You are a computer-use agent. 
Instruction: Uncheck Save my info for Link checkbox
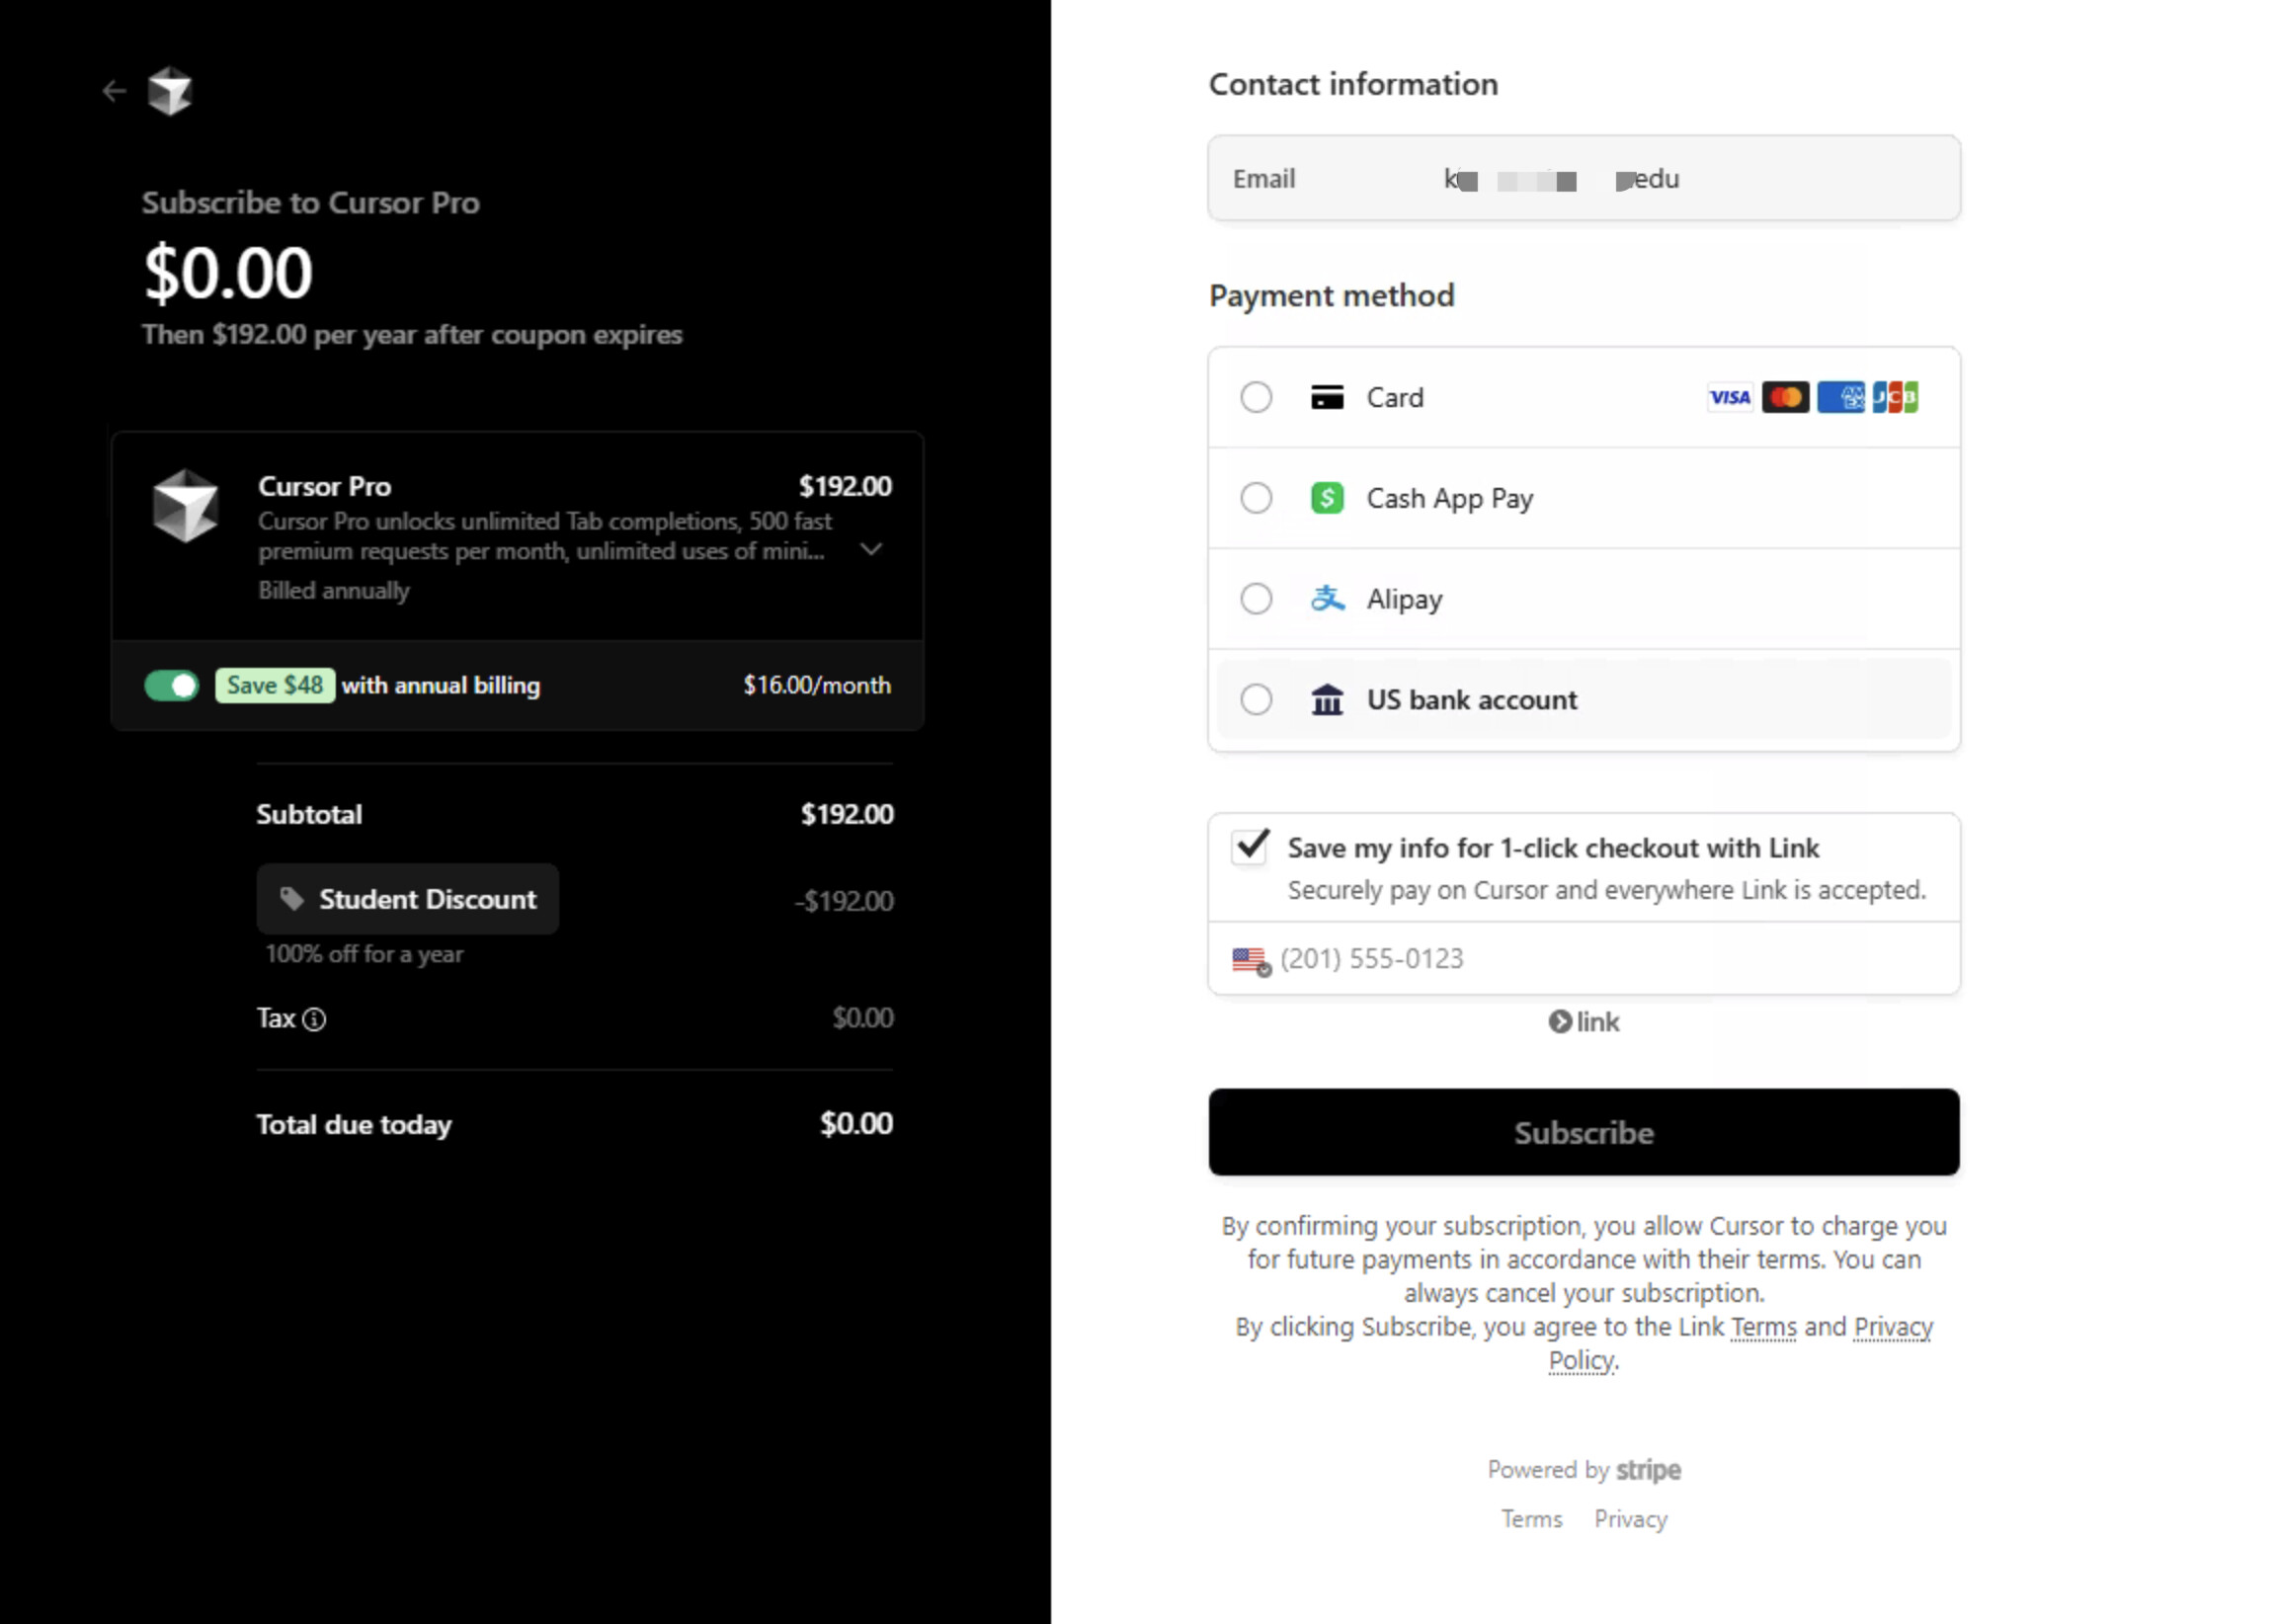tap(1251, 847)
